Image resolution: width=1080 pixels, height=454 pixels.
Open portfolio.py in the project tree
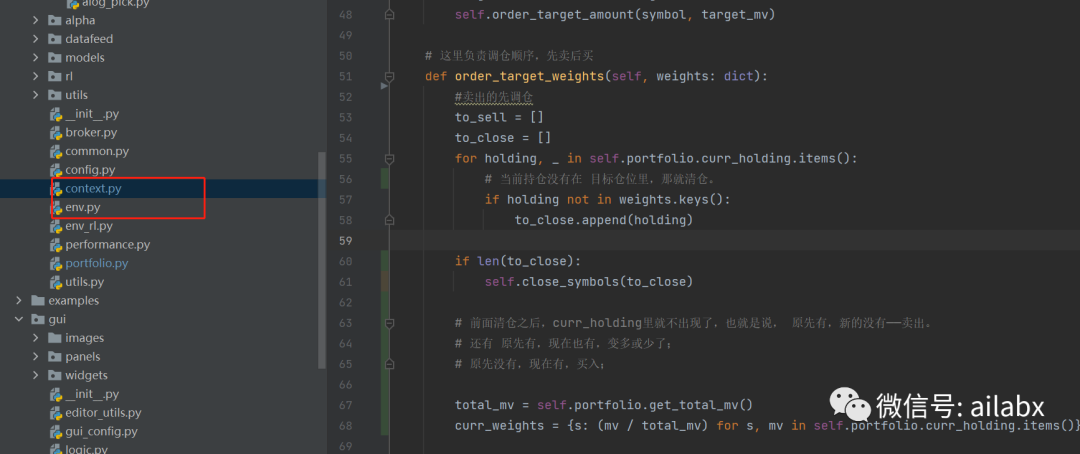(x=96, y=263)
